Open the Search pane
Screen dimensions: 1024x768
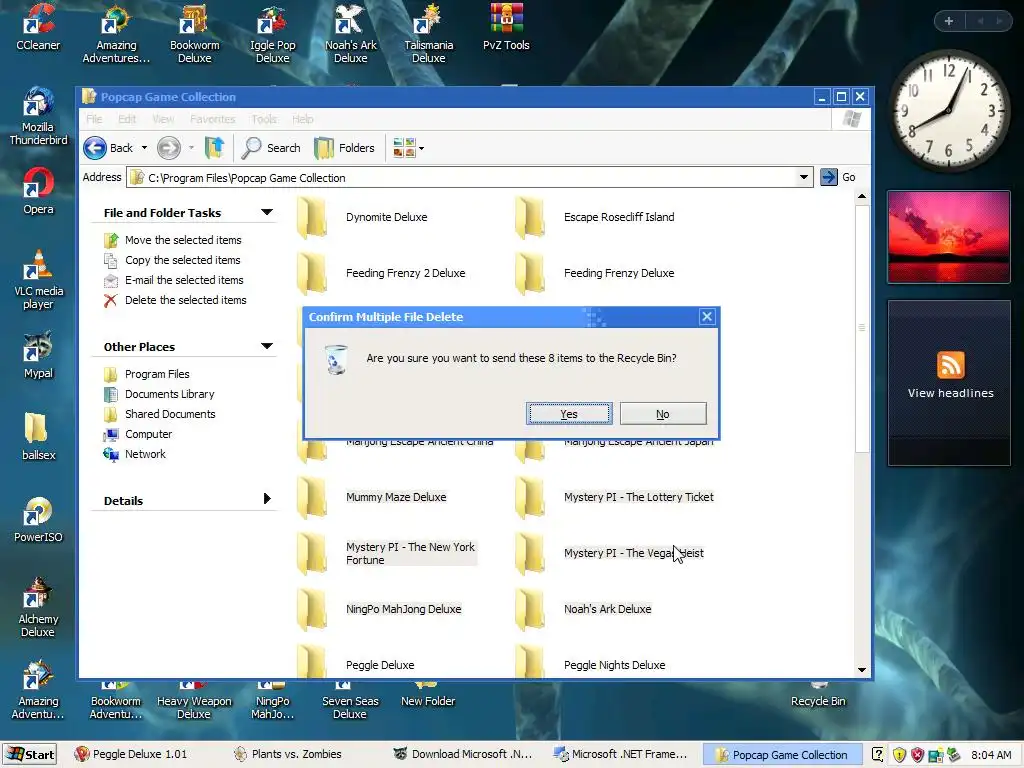pos(270,148)
